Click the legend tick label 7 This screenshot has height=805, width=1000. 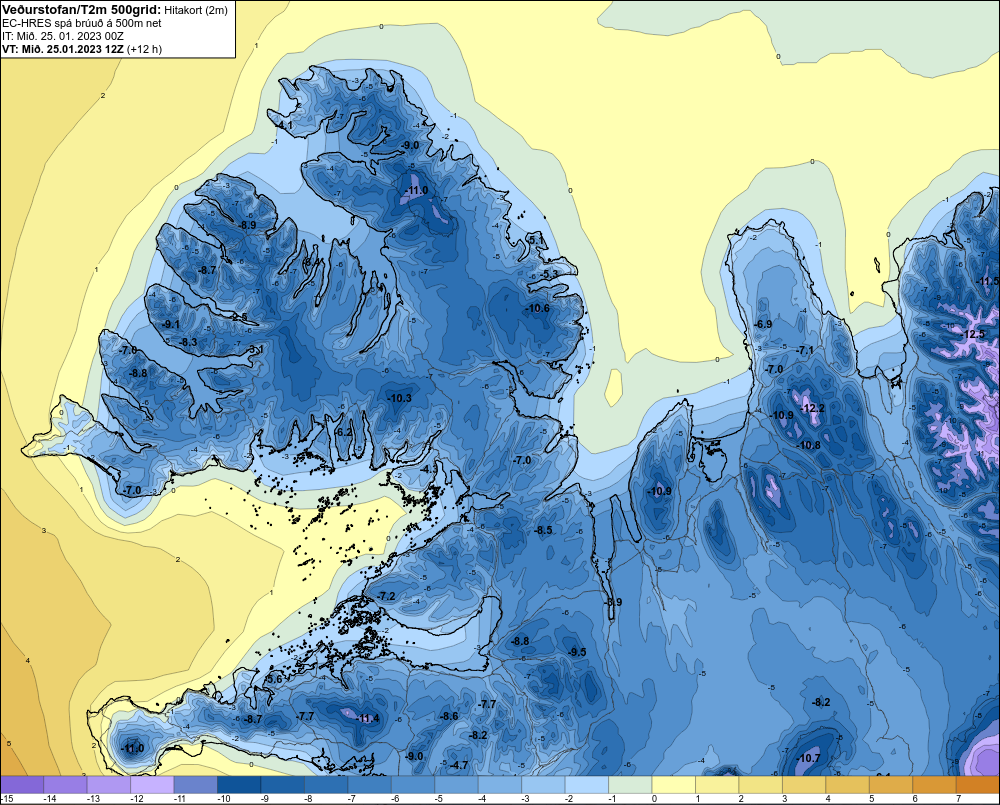point(958,799)
